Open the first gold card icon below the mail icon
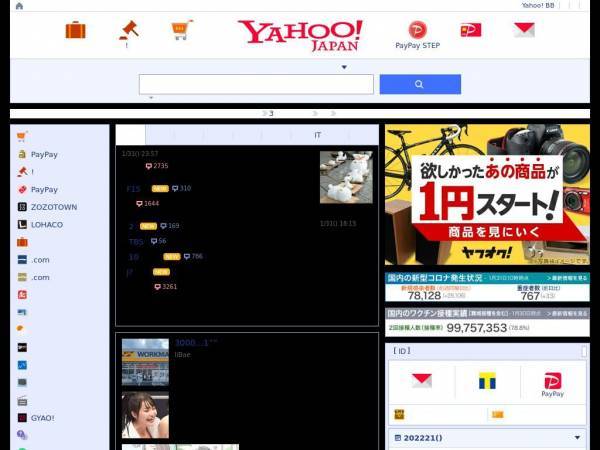 pyautogui.click(x=399, y=414)
